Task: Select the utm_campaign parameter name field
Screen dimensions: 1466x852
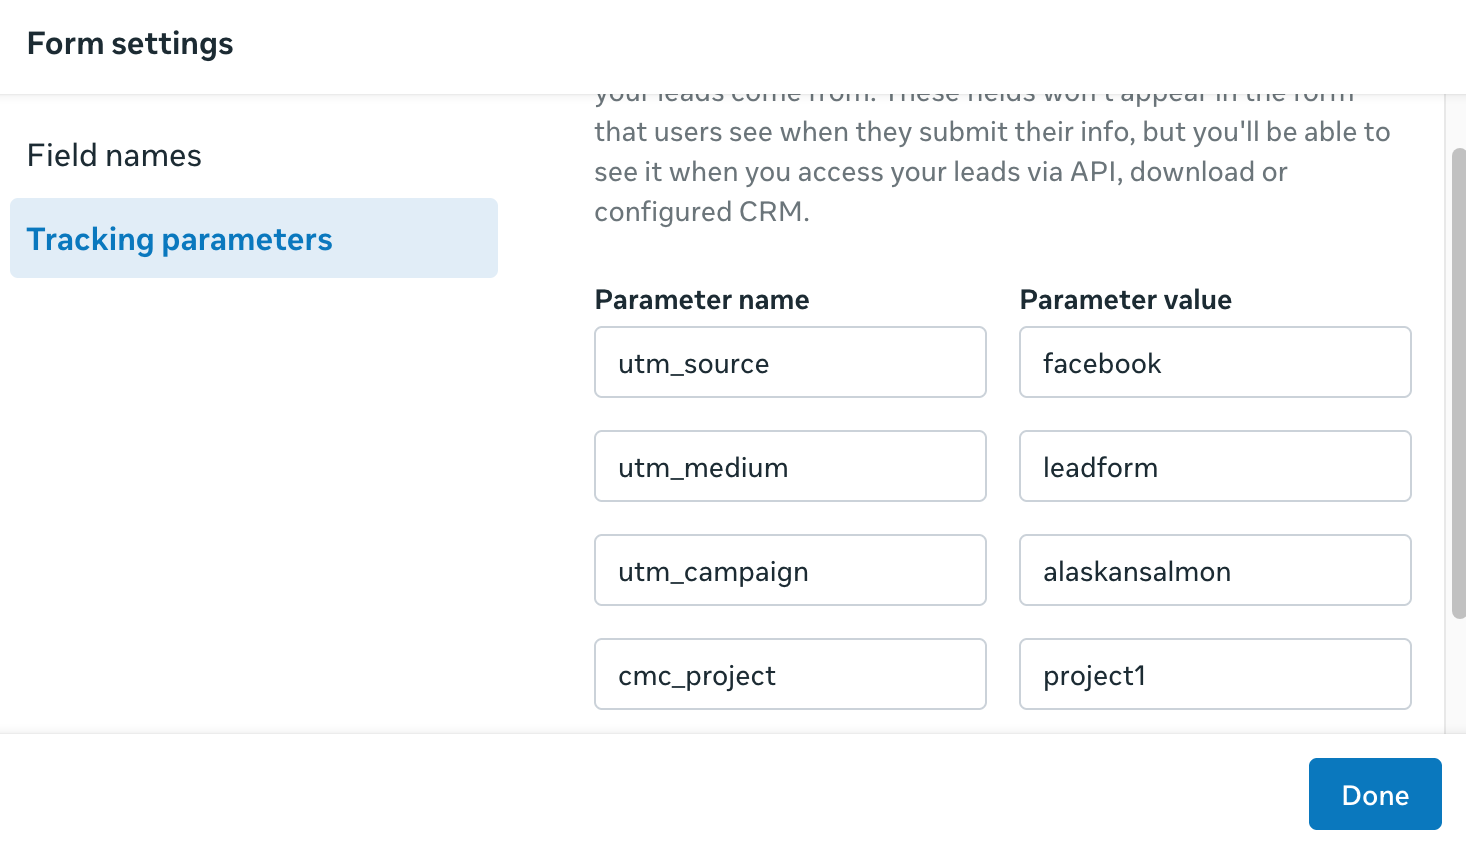Action: pos(790,571)
